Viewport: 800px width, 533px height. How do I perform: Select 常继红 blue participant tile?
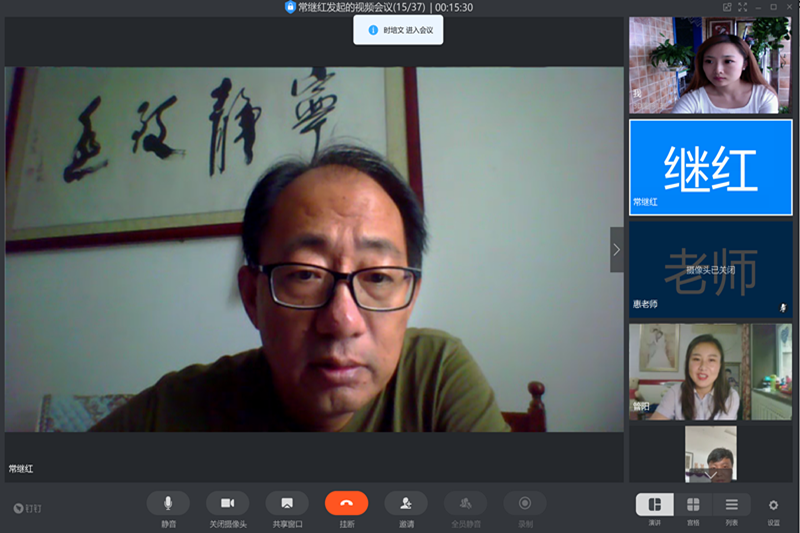click(710, 167)
